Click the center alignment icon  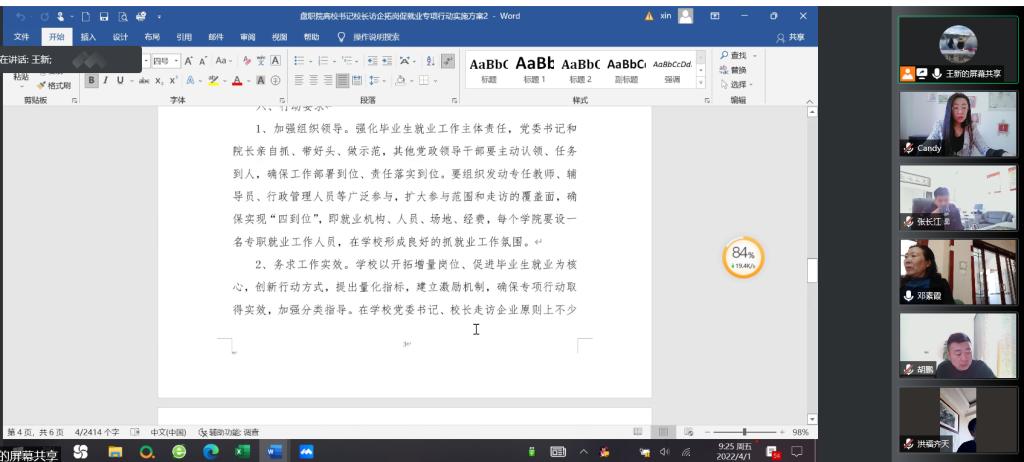tap(313, 80)
